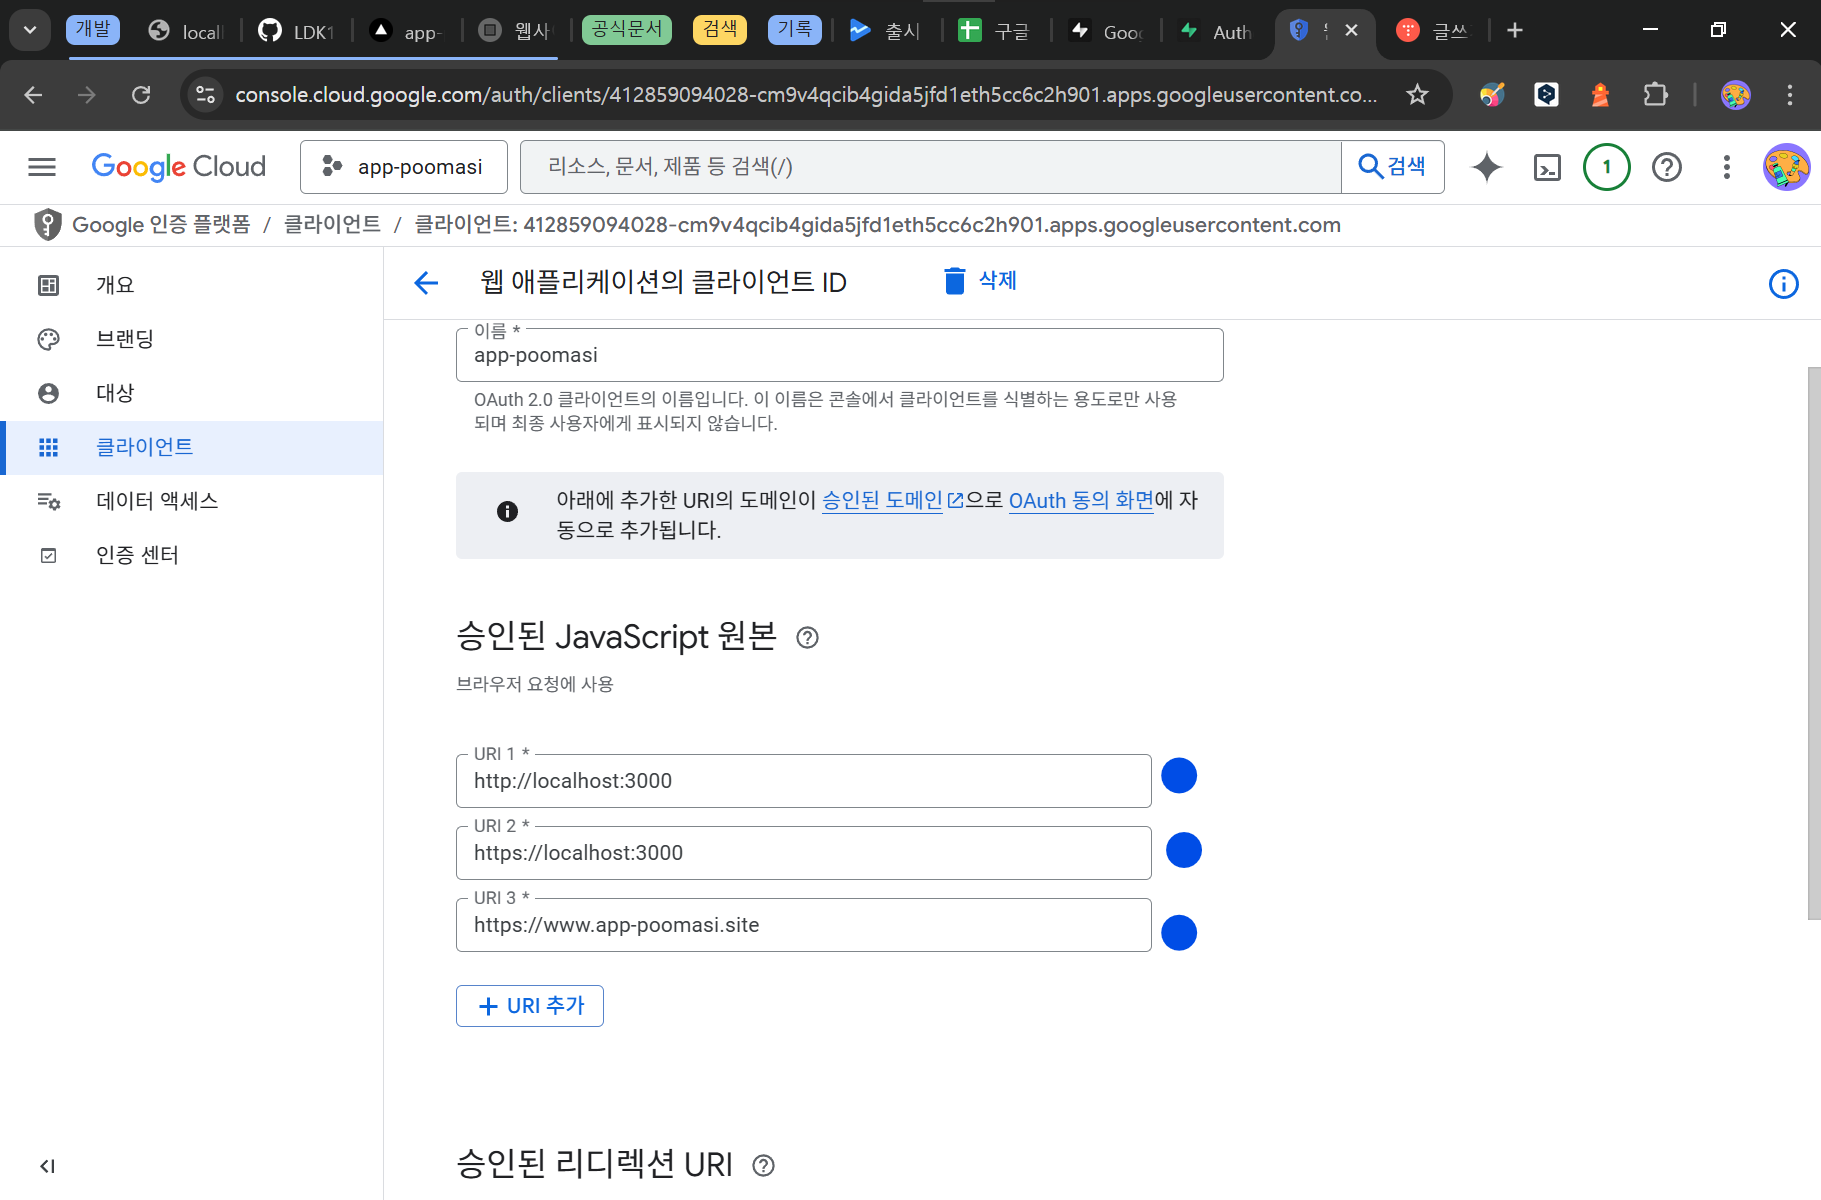Reload the current page
This screenshot has width=1821, height=1200.
click(x=141, y=95)
